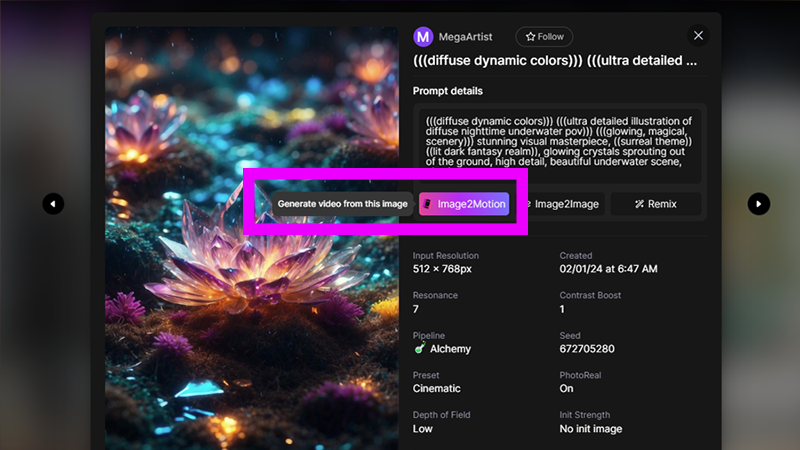Select the Depth of Field value Low
Viewport: 800px width, 450px height.
coord(422,429)
